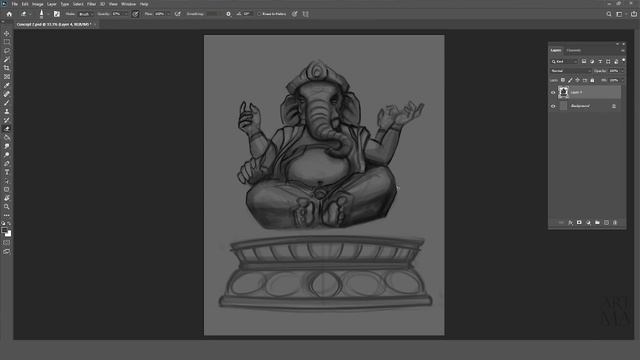Open the Flow value dropdown
This screenshot has width=640, height=360.
coord(168,14)
